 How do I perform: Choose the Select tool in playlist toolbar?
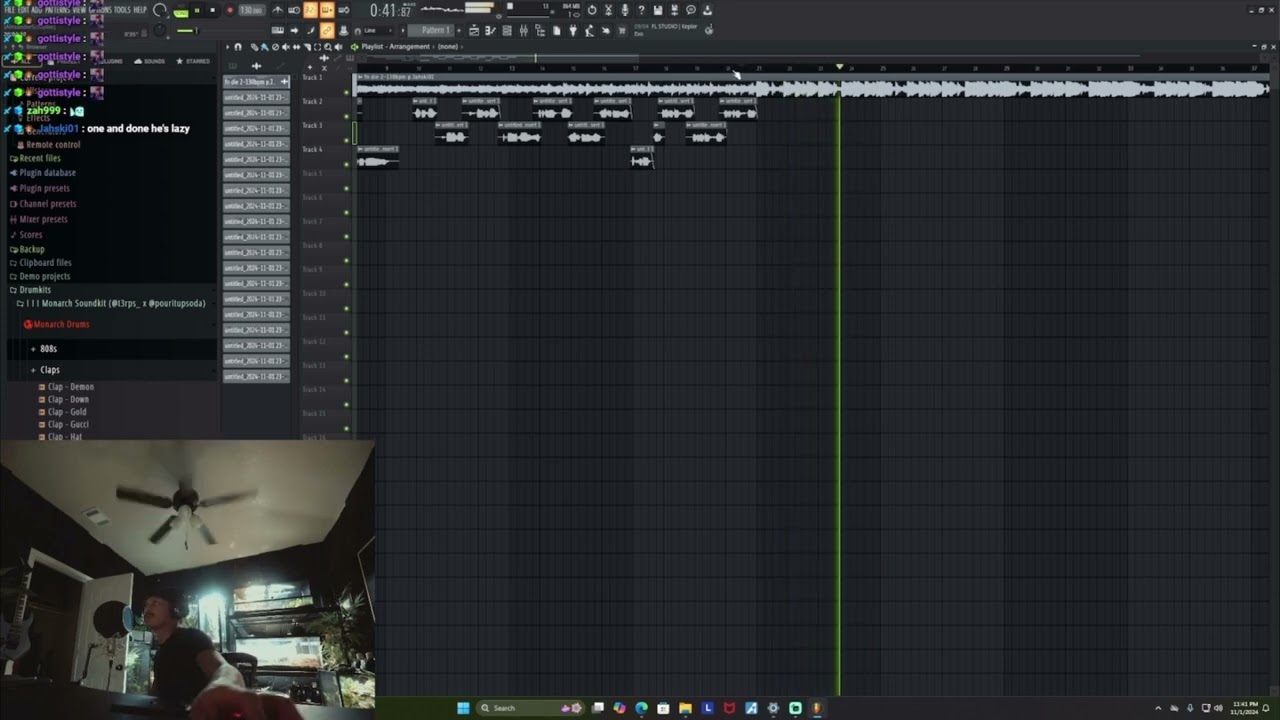pyautogui.click(x=317, y=47)
